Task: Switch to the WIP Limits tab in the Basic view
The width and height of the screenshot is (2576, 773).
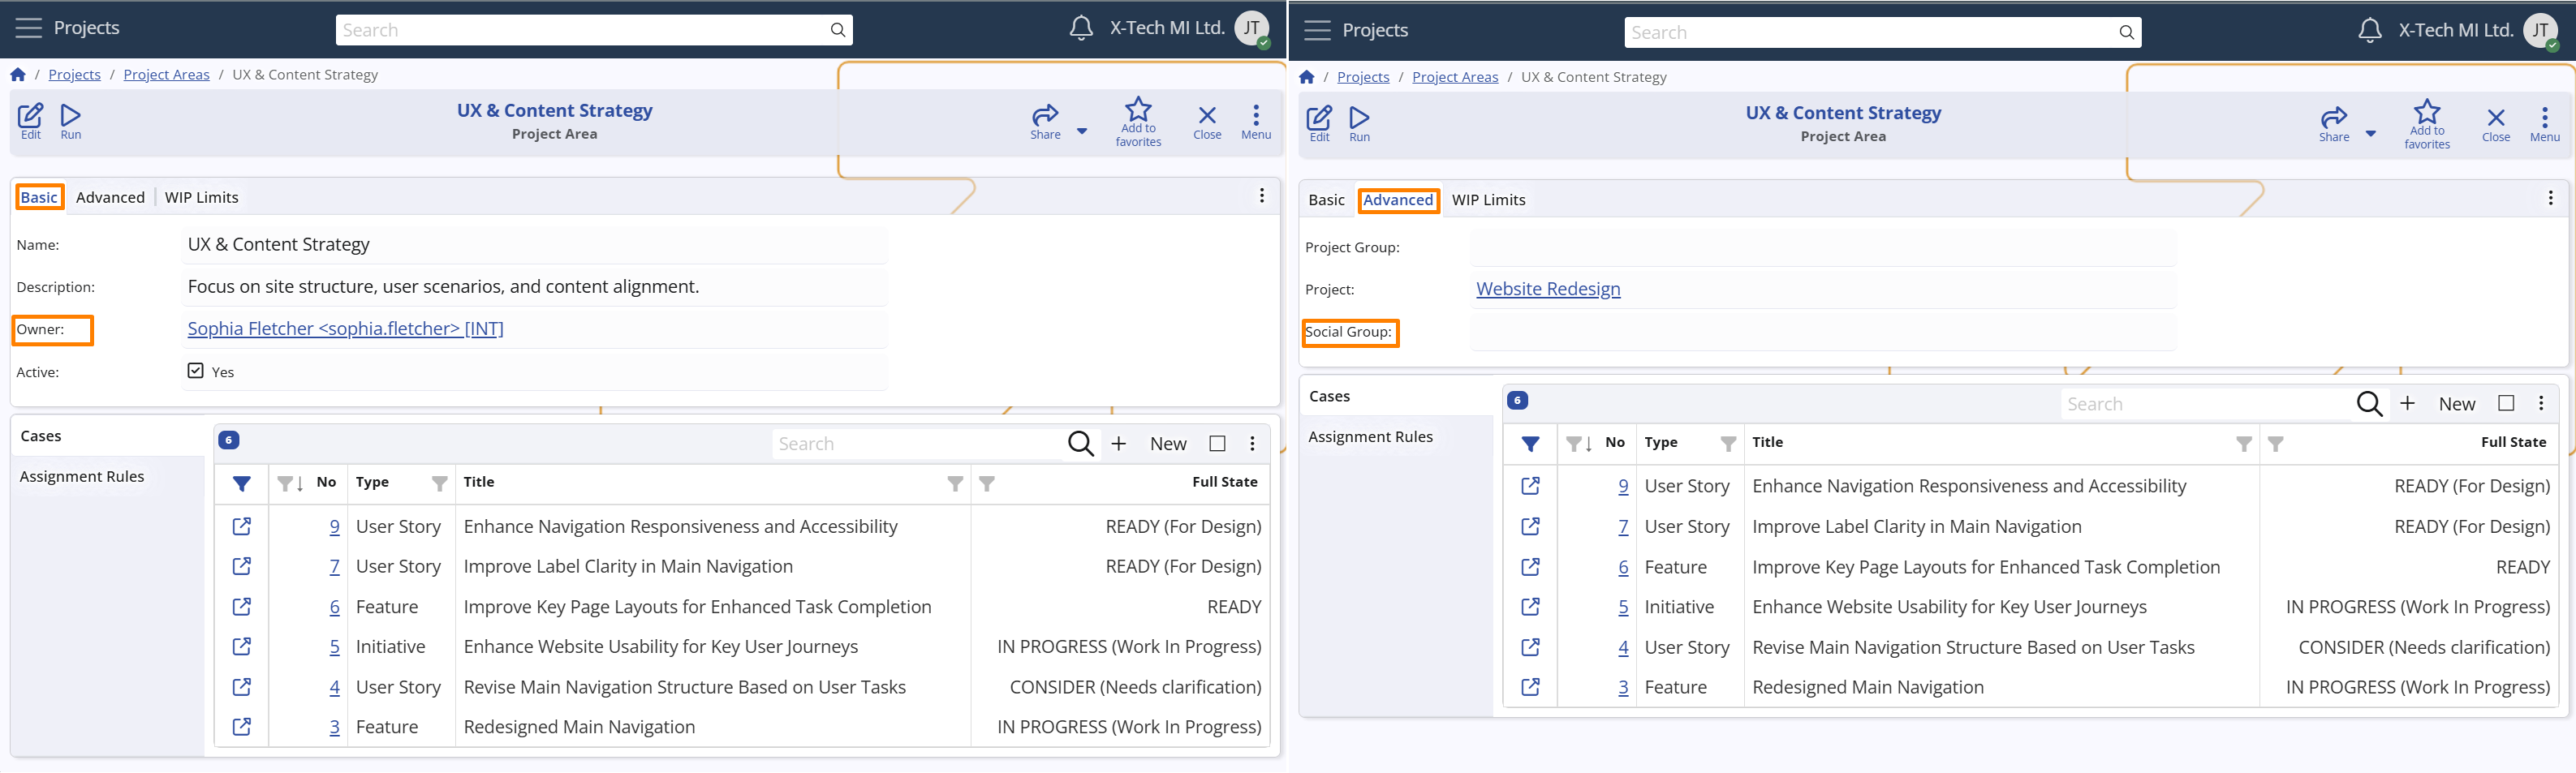Action: point(201,197)
